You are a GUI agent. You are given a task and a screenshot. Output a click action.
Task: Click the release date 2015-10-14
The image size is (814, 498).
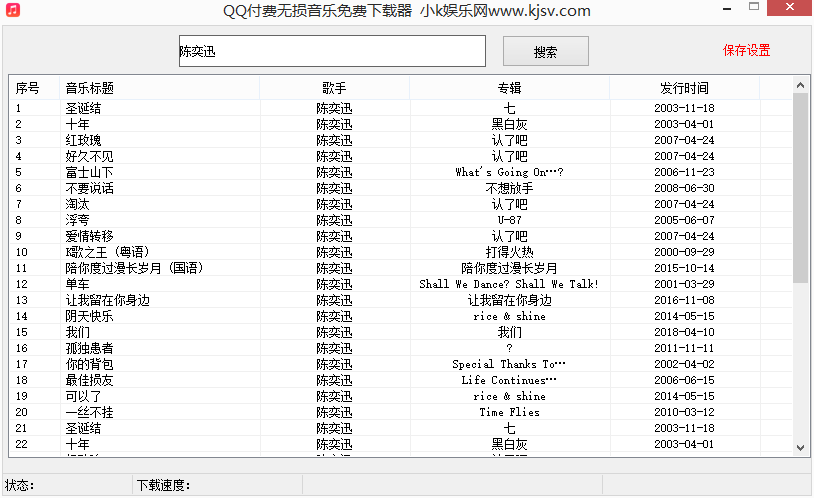pos(684,268)
